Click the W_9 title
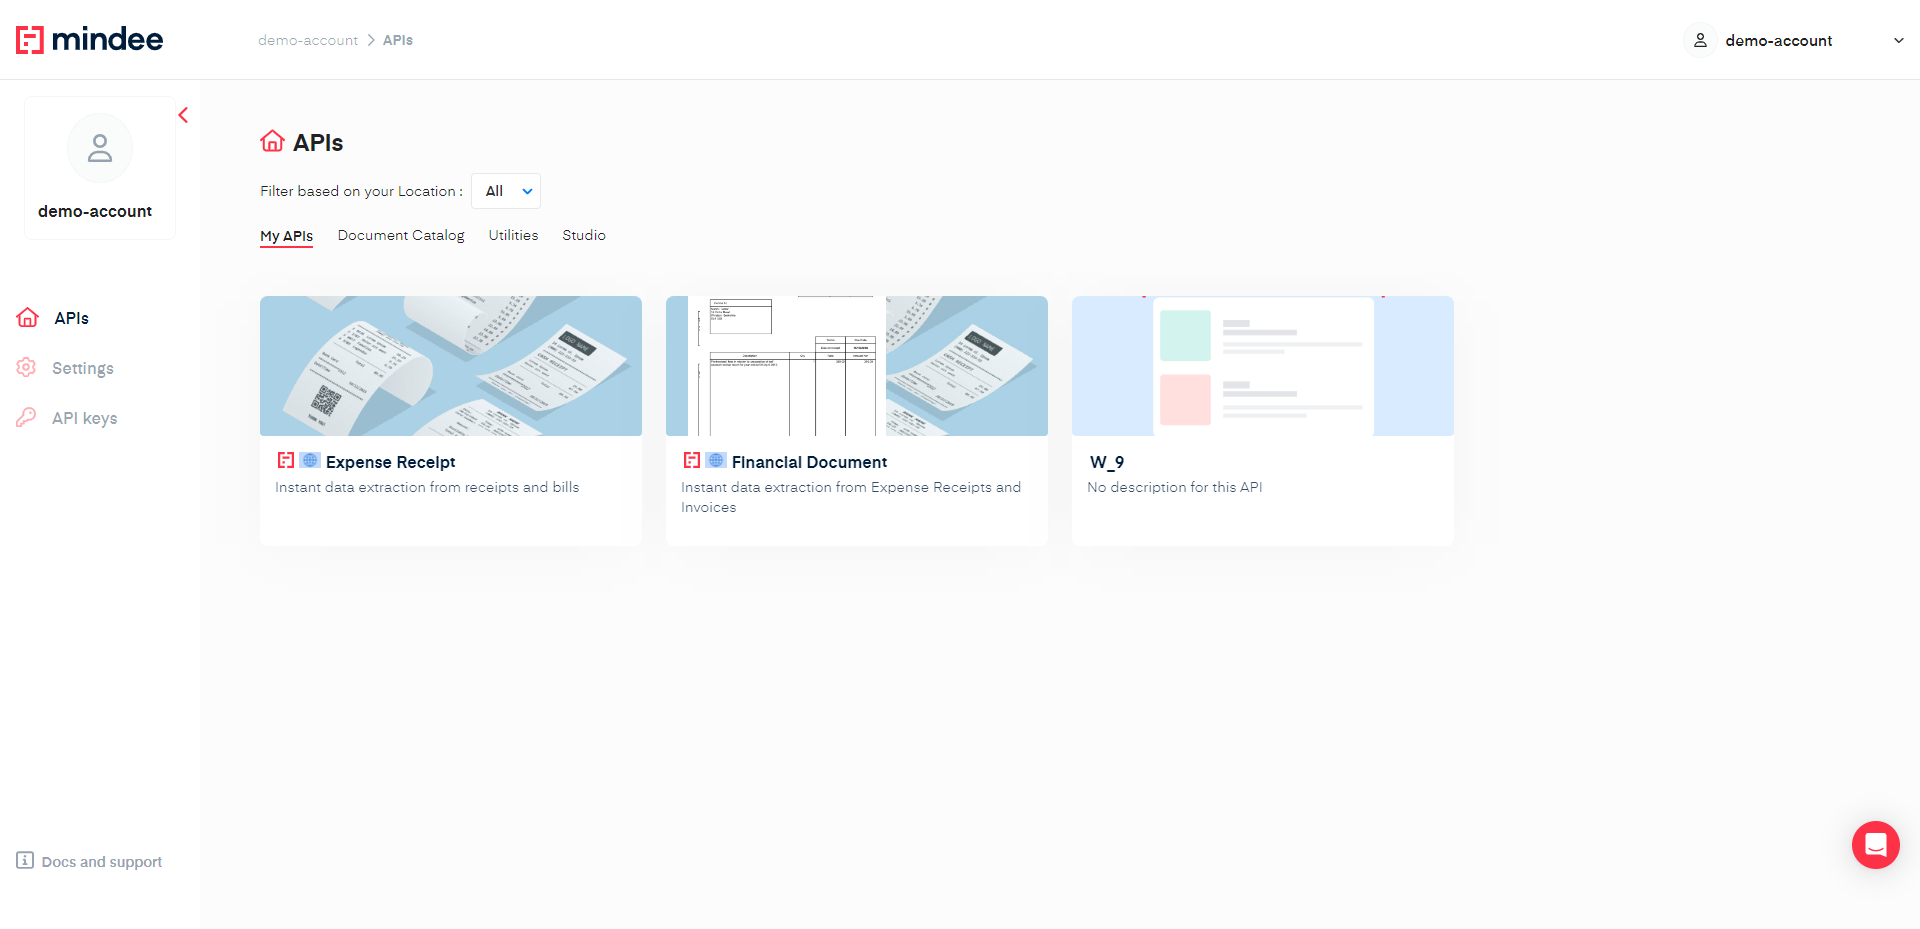Viewport: 1920px width, 929px height. (x=1107, y=462)
